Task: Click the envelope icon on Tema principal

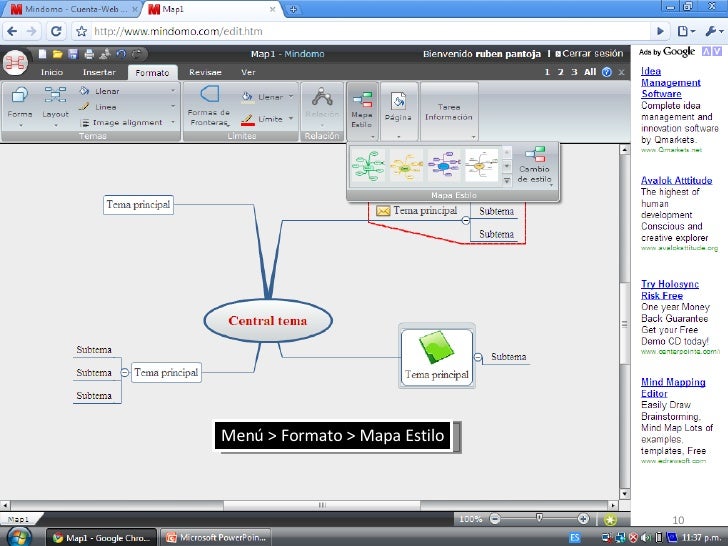Action: click(383, 211)
